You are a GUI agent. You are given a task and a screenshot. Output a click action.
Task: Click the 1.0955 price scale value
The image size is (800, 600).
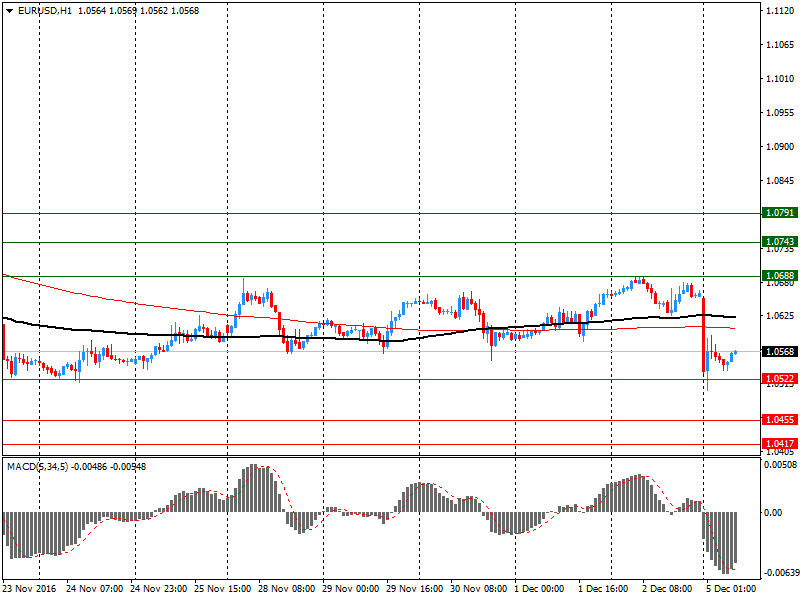pyautogui.click(x=780, y=113)
